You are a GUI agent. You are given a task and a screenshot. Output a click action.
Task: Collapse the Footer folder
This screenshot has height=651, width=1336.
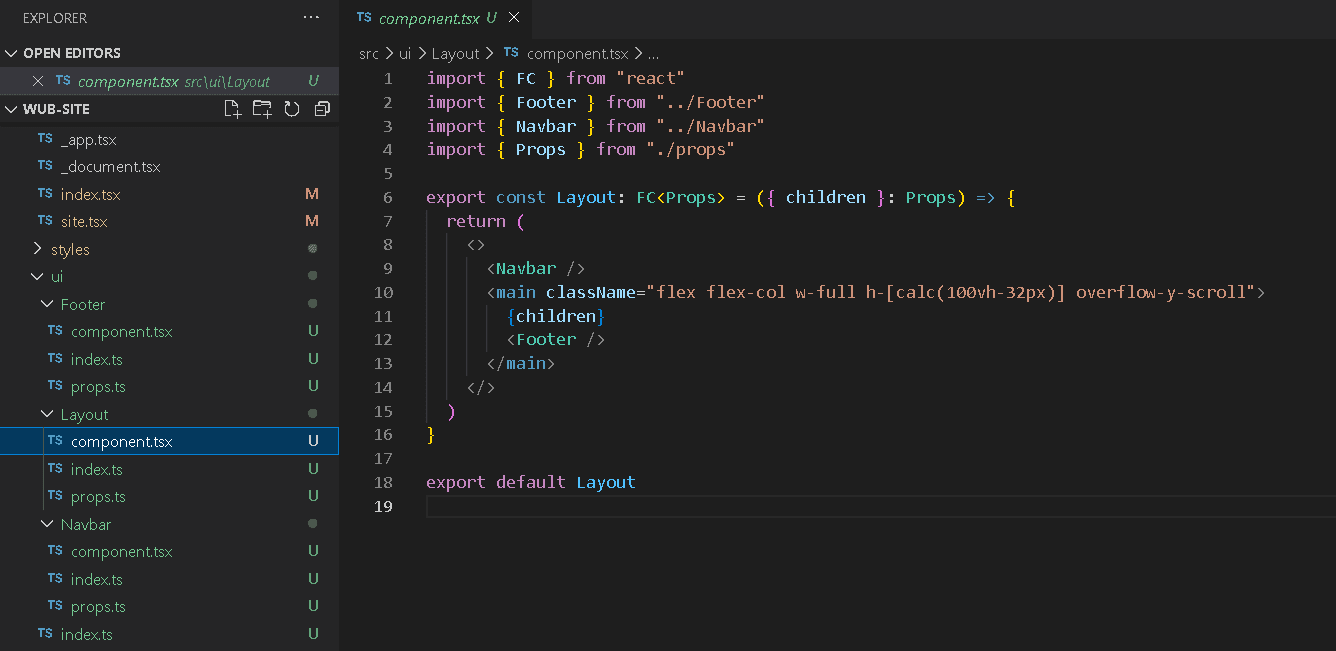[x=82, y=304]
